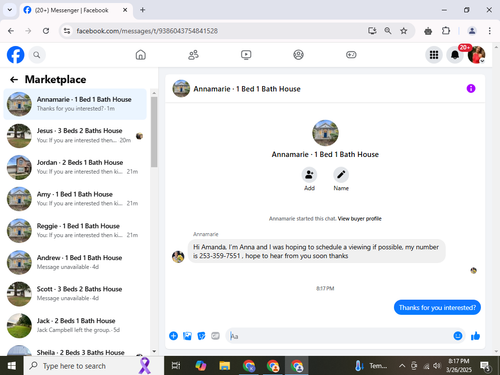500x375 pixels.
Task: Open more actions plus icon in composer
Action: coord(173,336)
